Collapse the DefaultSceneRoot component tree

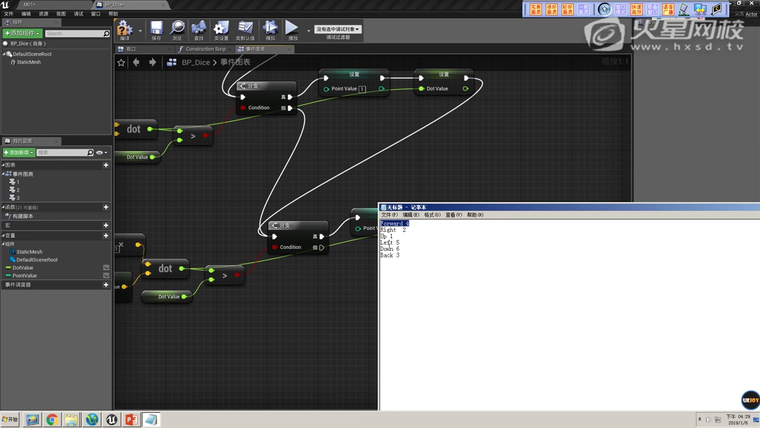(5, 54)
